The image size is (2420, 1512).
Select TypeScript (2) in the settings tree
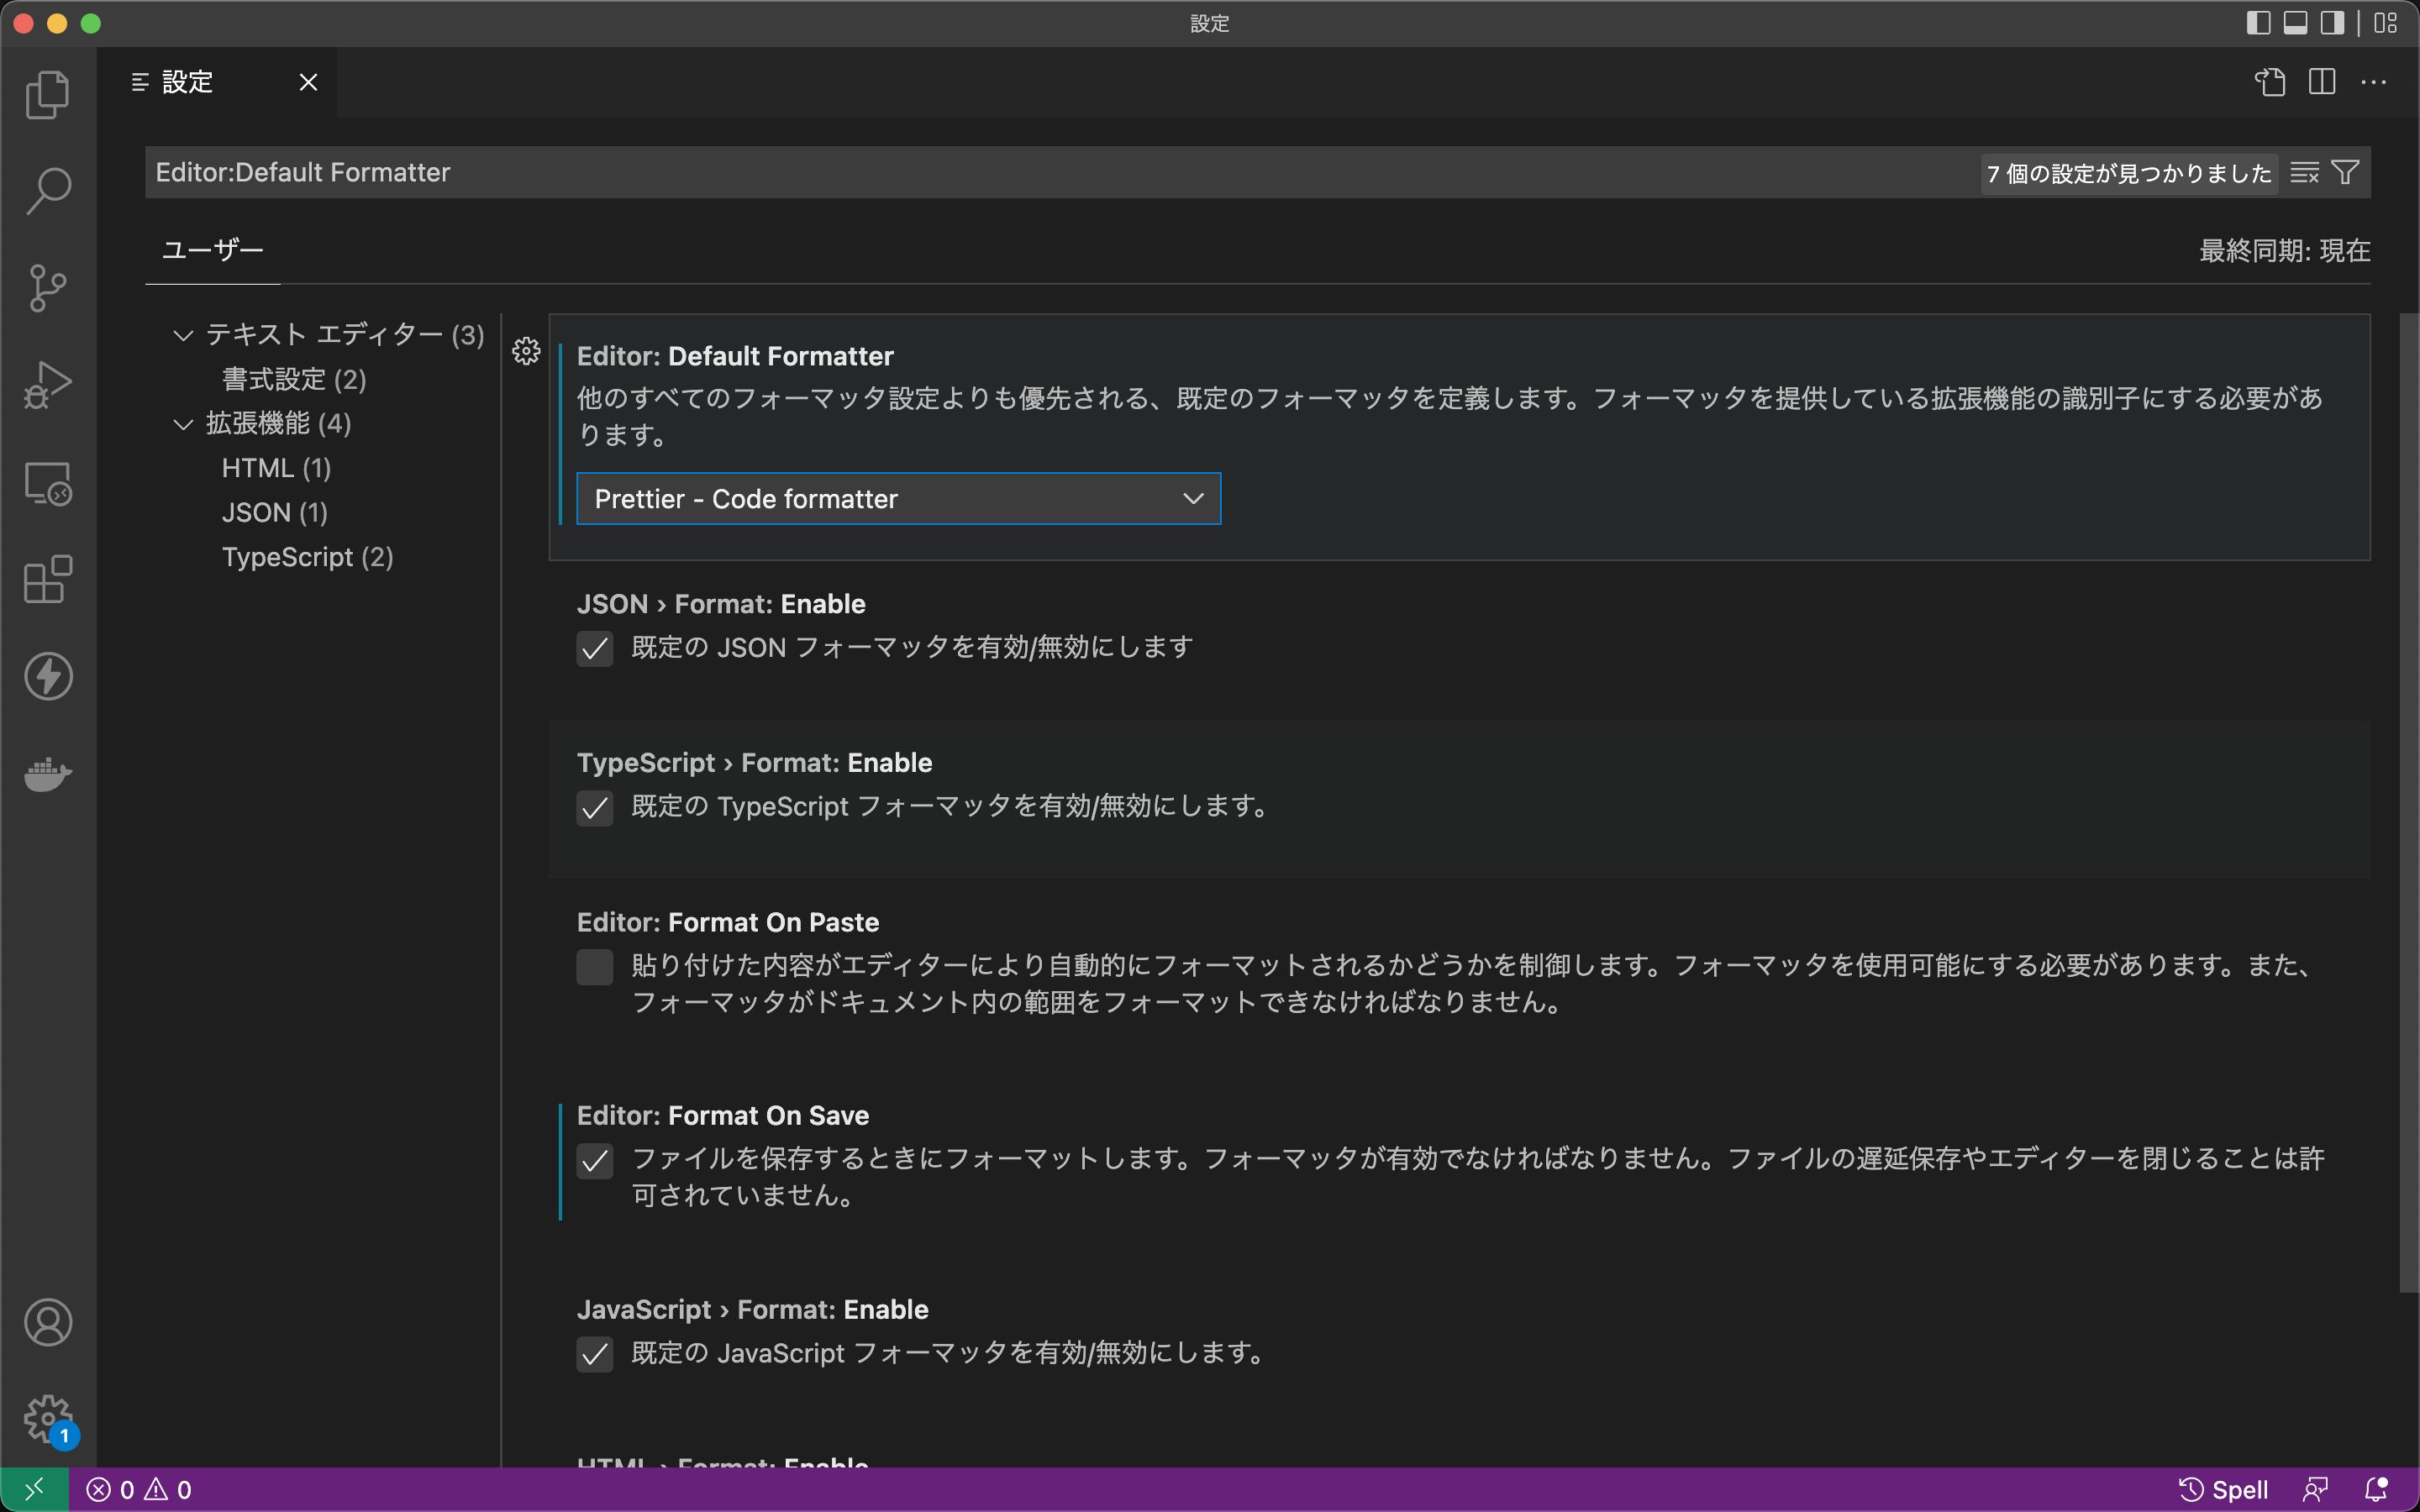307,557
